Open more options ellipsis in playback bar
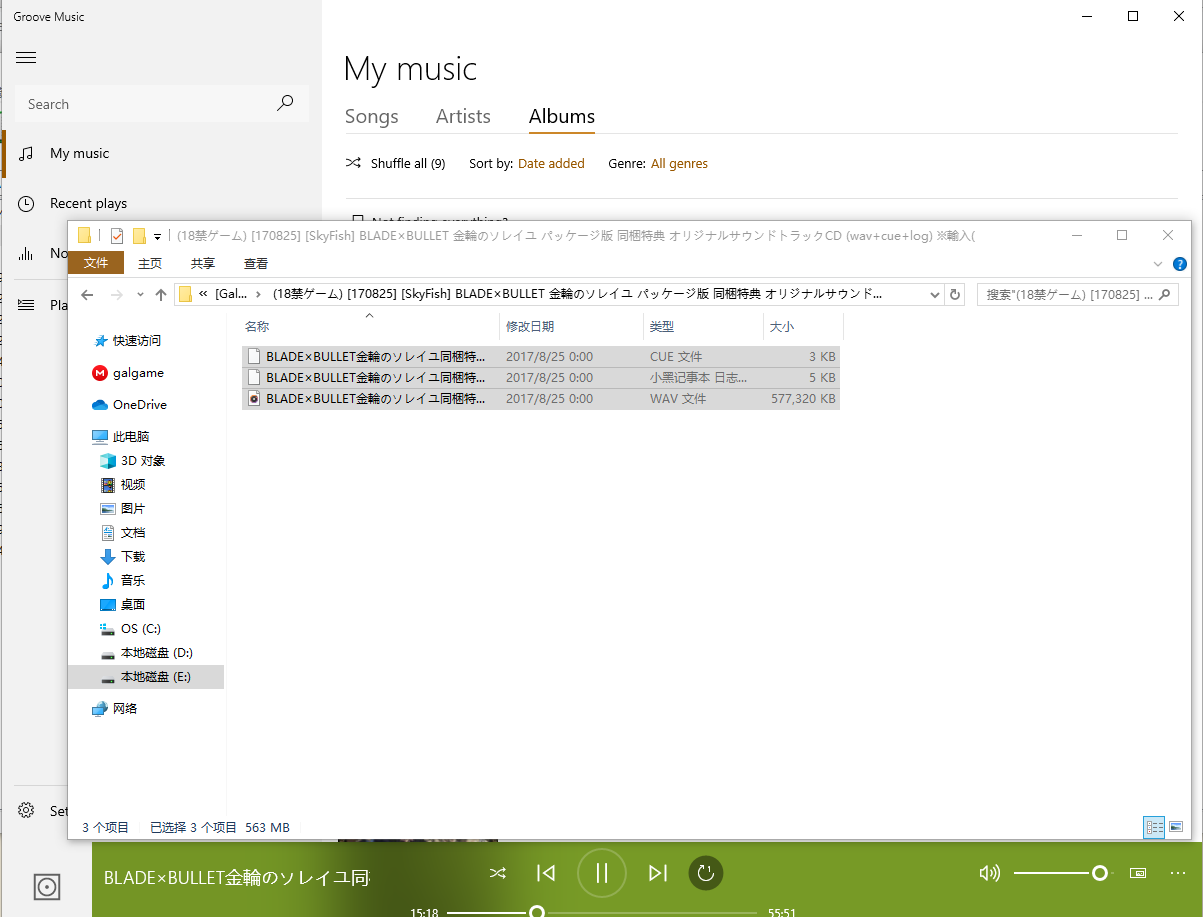Image resolution: width=1203 pixels, height=917 pixels. point(1177,873)
